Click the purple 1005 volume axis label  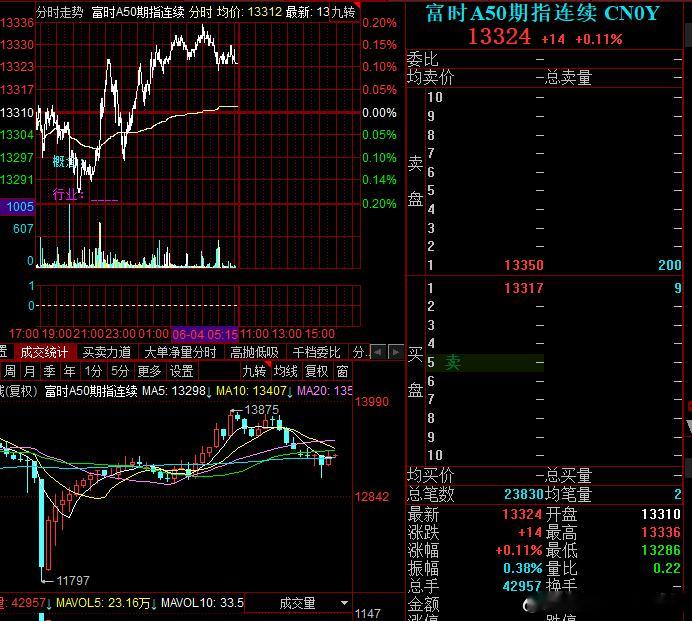click(18, 207)
